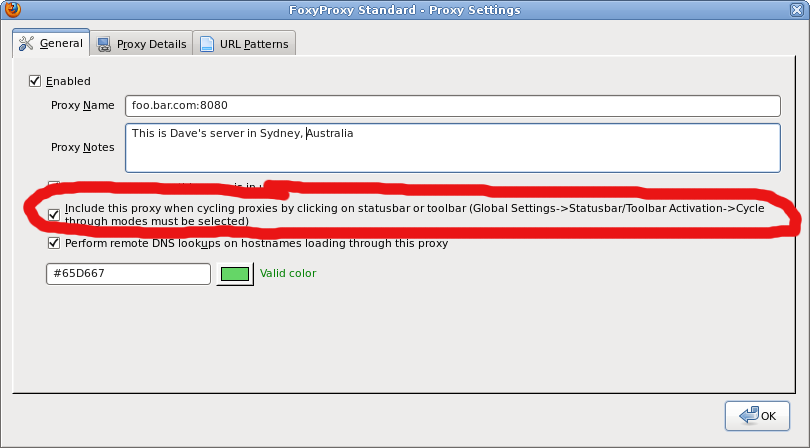Click the OK button
The width and height of the screenshot is (810, 448).
click(757, 416)
